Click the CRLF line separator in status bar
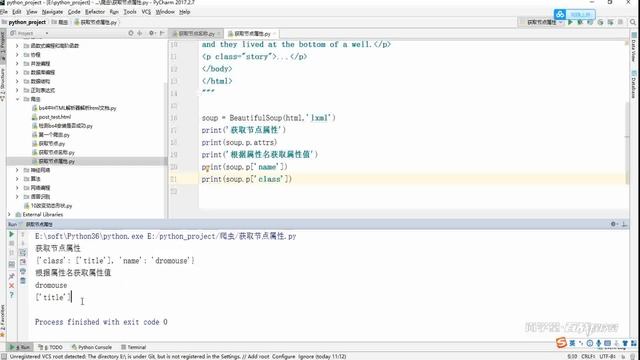 pyautogui.click(x=588, y=356)
